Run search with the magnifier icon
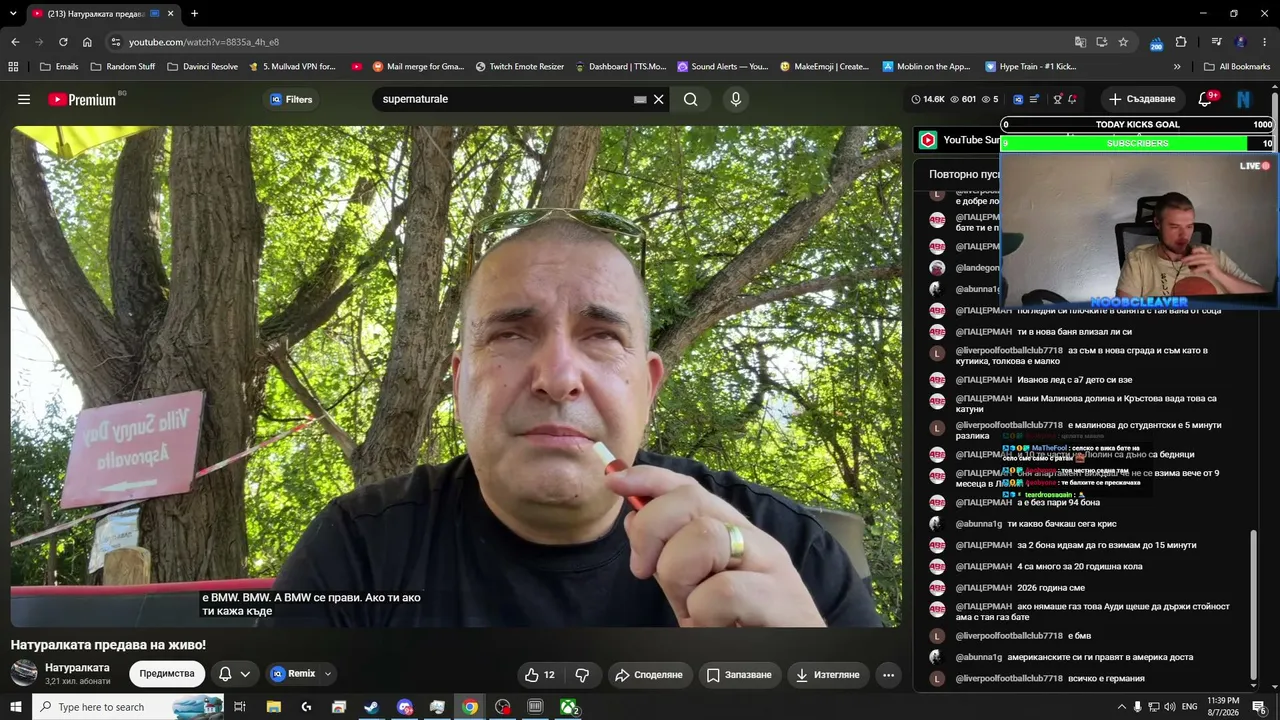The width and height of the screenshot is (1280, 720). [x=691, y=99]
